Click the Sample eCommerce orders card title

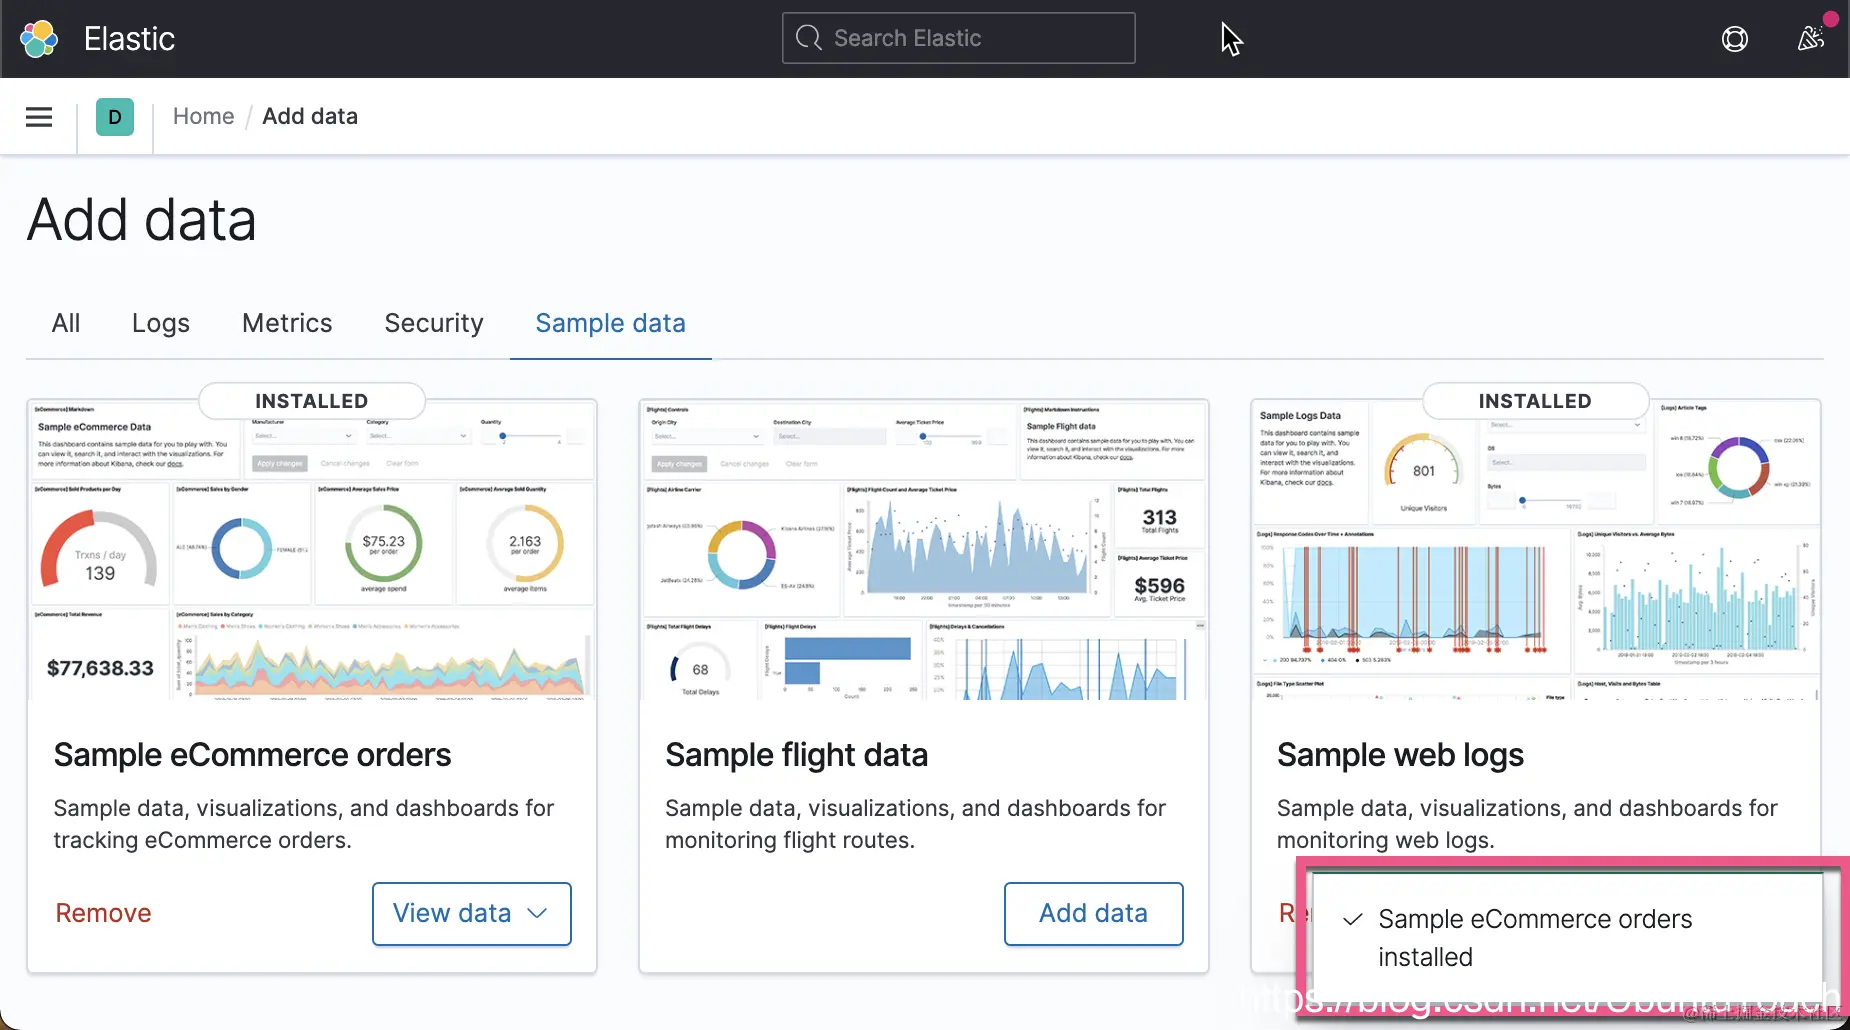point(252,755)
